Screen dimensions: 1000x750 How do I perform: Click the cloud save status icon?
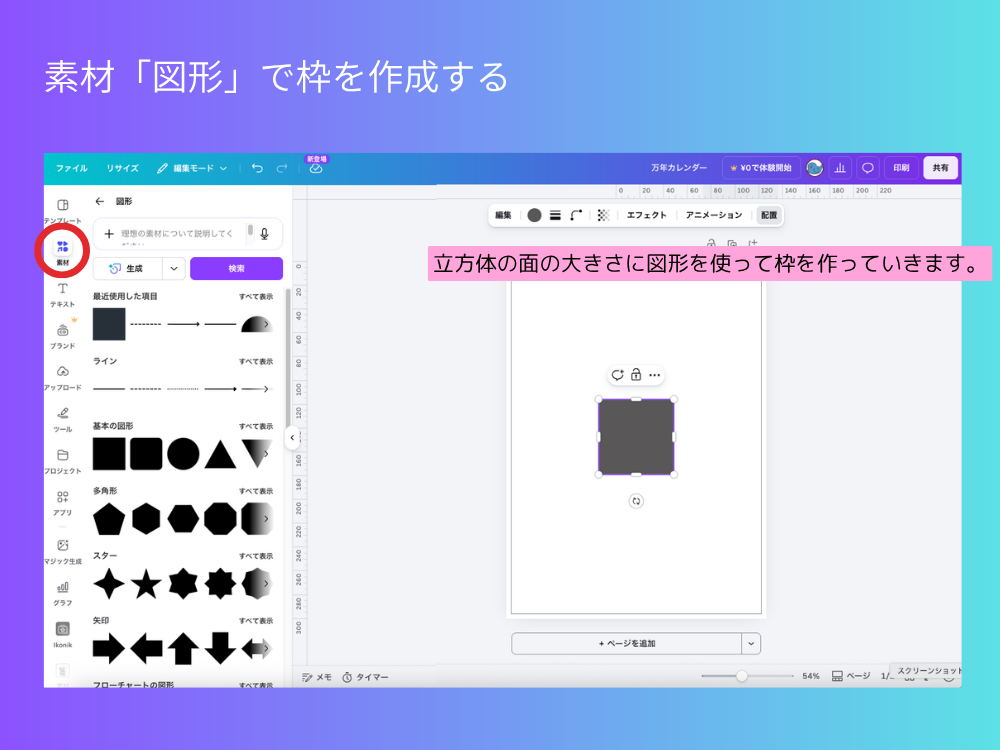tap(316, 168)
